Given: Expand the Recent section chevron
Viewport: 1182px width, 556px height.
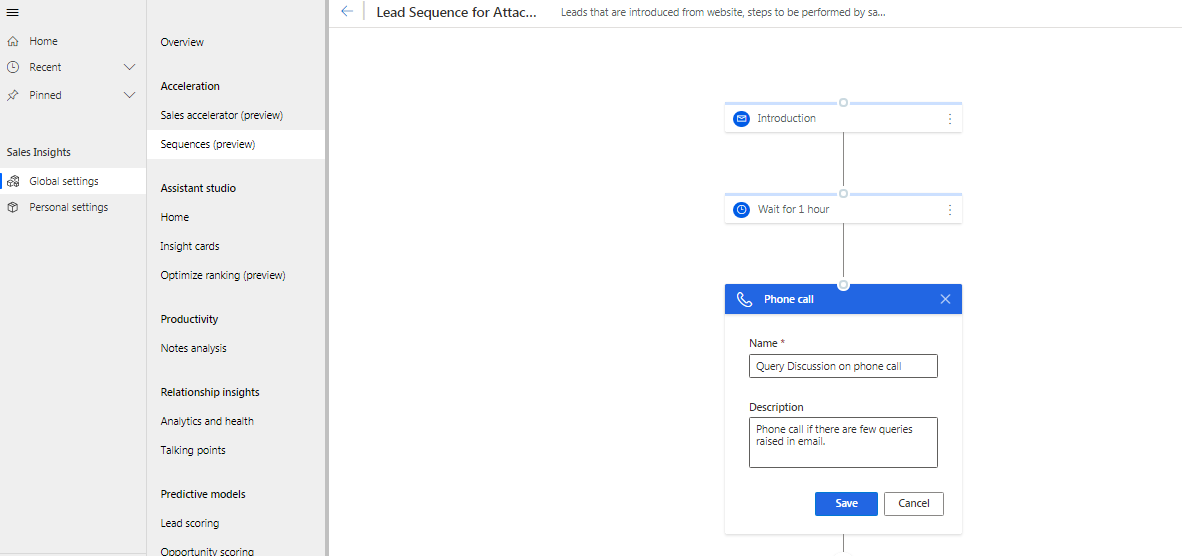Looking at the screenshot, I should [x=129, y=67].
